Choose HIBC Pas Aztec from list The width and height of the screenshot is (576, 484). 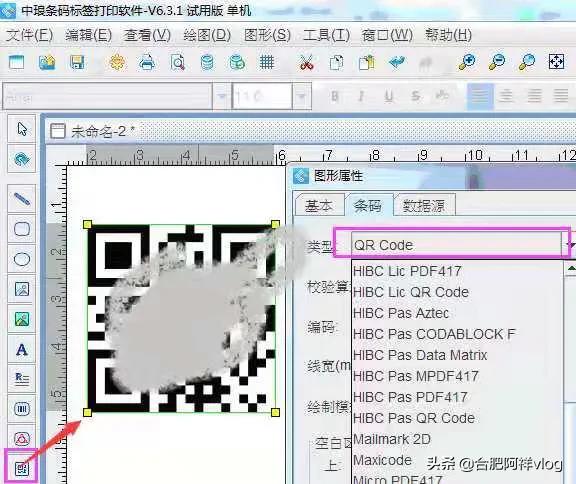(x=457, y=313)
